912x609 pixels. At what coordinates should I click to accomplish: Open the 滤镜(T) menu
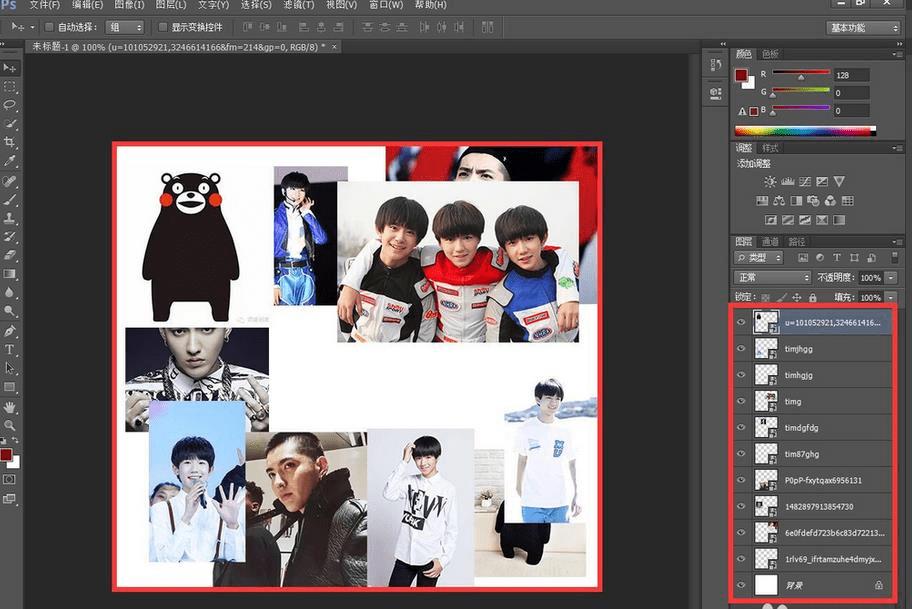pos(298,5)
